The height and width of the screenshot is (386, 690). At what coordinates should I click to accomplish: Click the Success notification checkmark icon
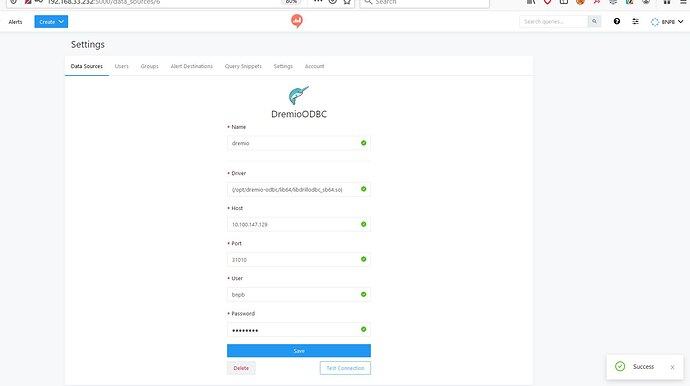620,366
